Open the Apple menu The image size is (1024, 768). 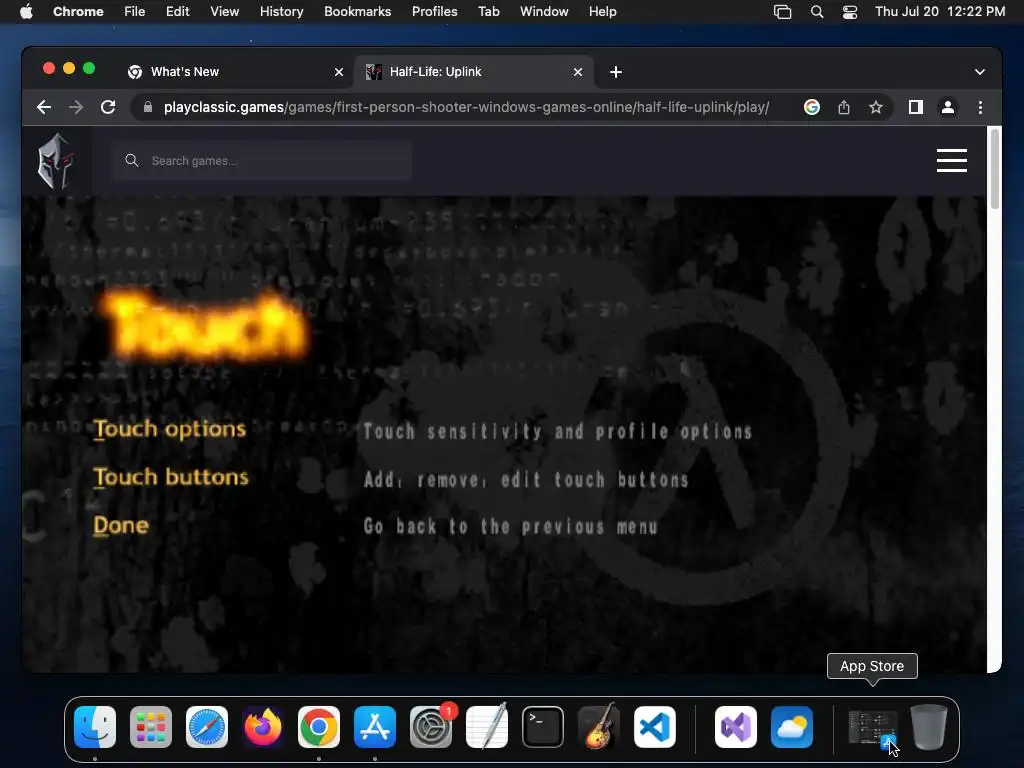coord(26,12)
